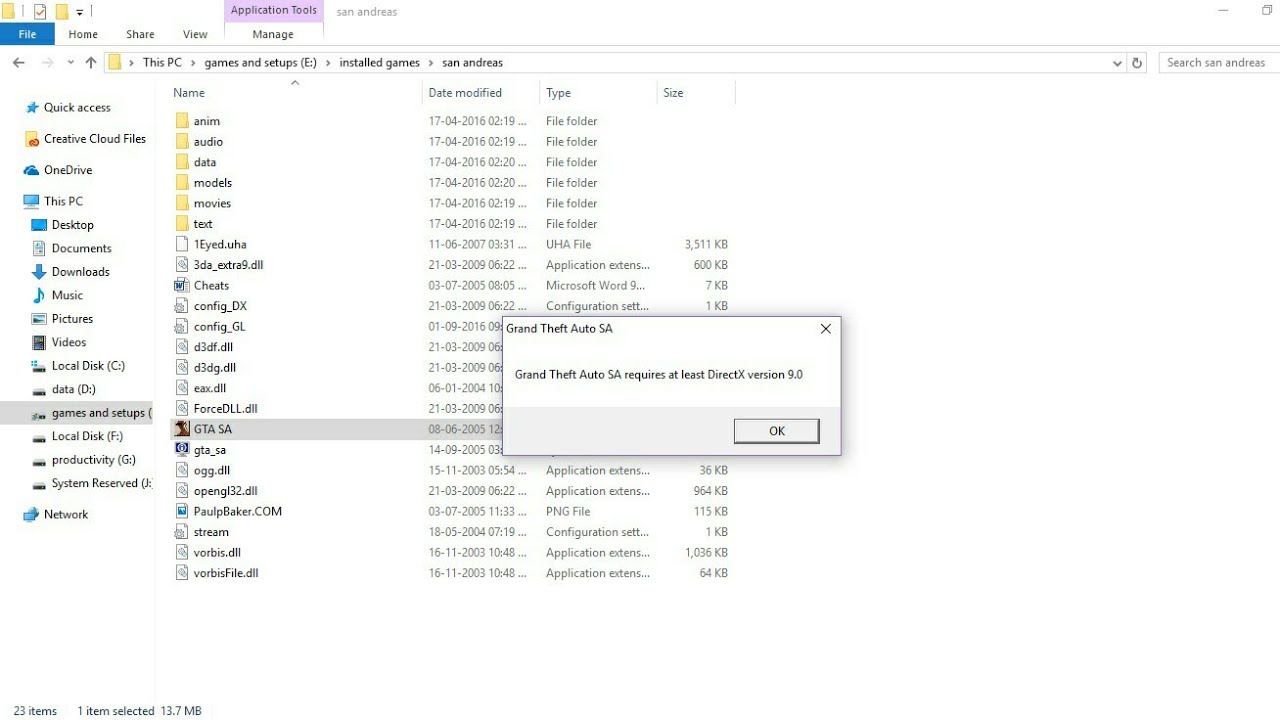1280x720 pixels.
Task: Close the Grand Theft Auto SA dialog
Action: pos(825,328)
